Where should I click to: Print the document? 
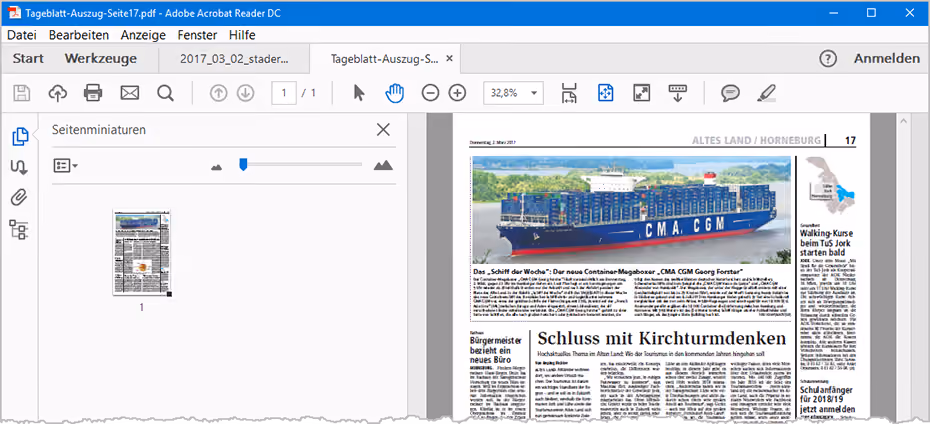[x=93, y=93]
